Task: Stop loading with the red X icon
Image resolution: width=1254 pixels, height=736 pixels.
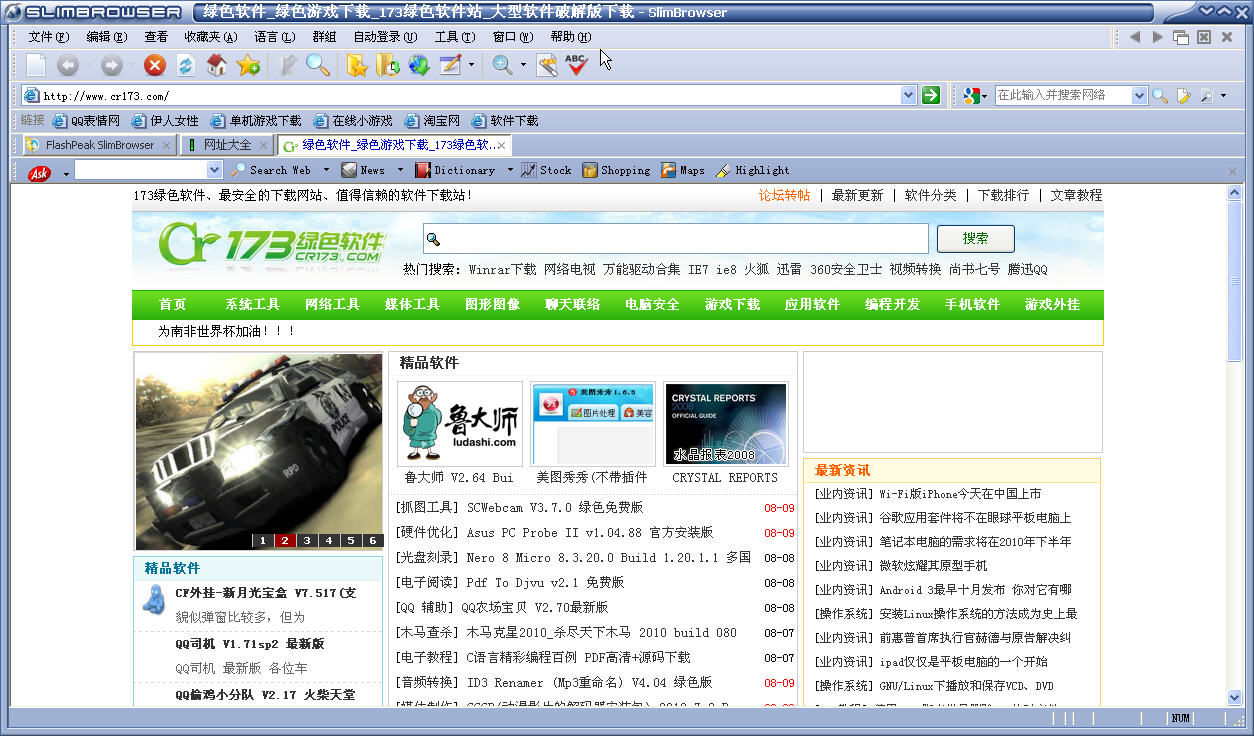Action: (x=154, y=66)
